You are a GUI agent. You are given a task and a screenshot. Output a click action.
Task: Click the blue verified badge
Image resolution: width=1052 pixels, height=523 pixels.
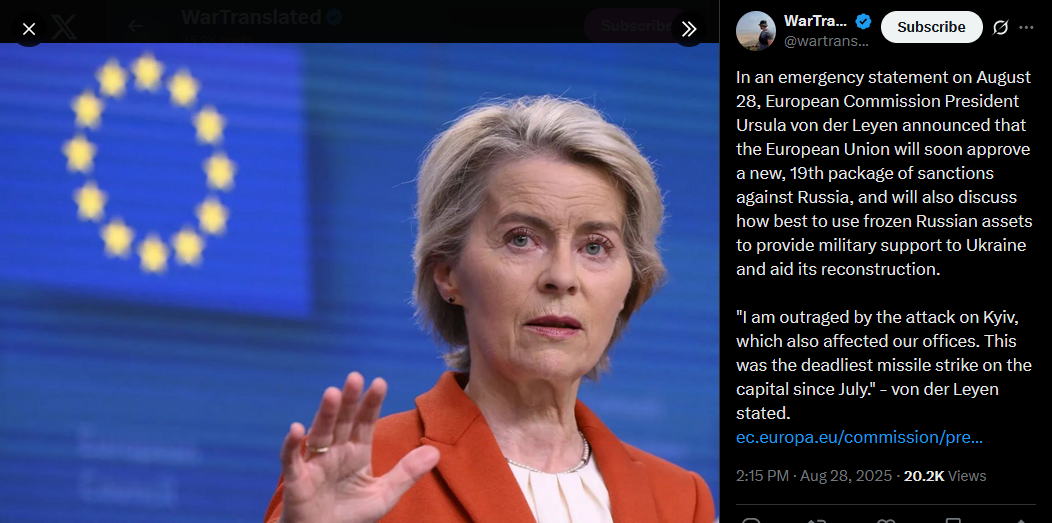(863, 21)
